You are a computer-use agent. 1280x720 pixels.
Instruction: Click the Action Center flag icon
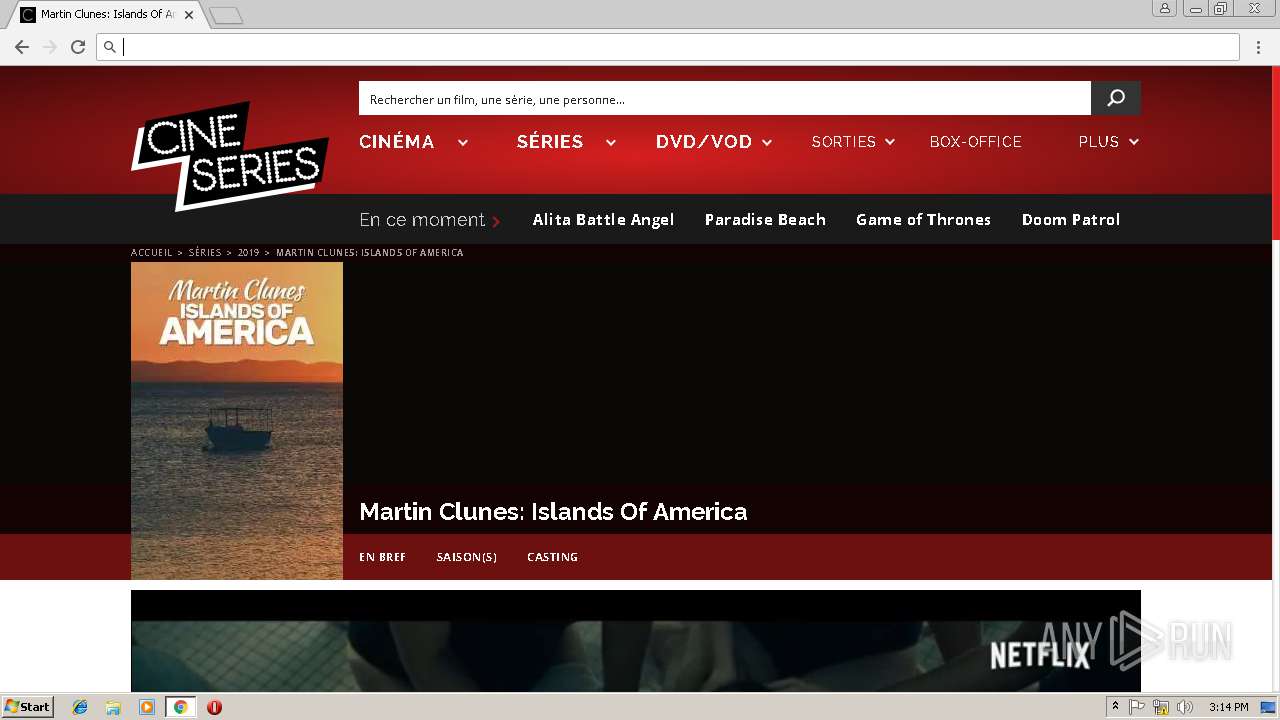[x=1137, y=707]
